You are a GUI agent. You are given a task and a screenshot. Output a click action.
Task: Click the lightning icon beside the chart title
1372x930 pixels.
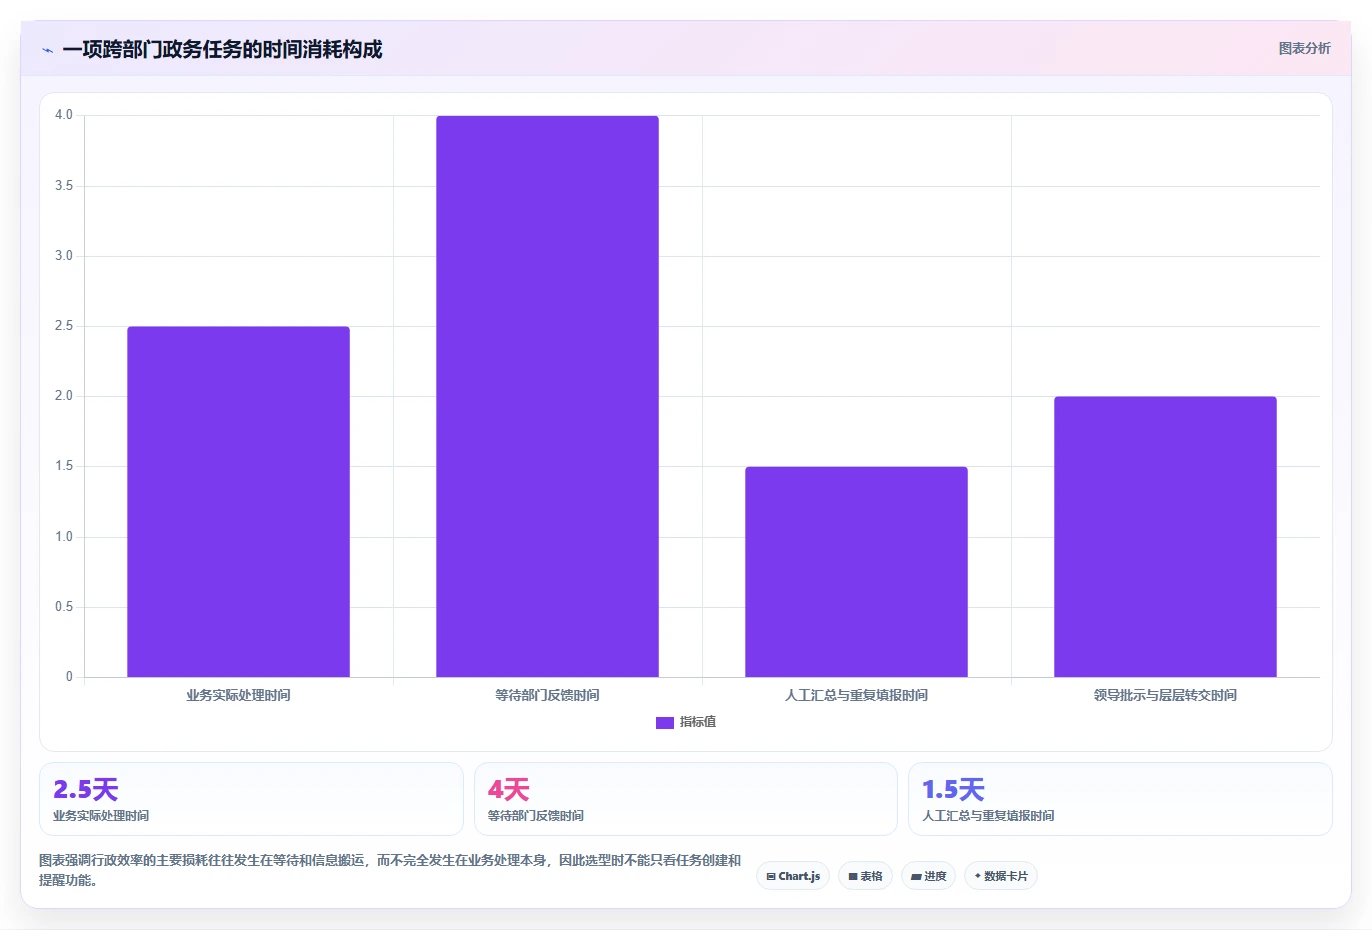47,50
